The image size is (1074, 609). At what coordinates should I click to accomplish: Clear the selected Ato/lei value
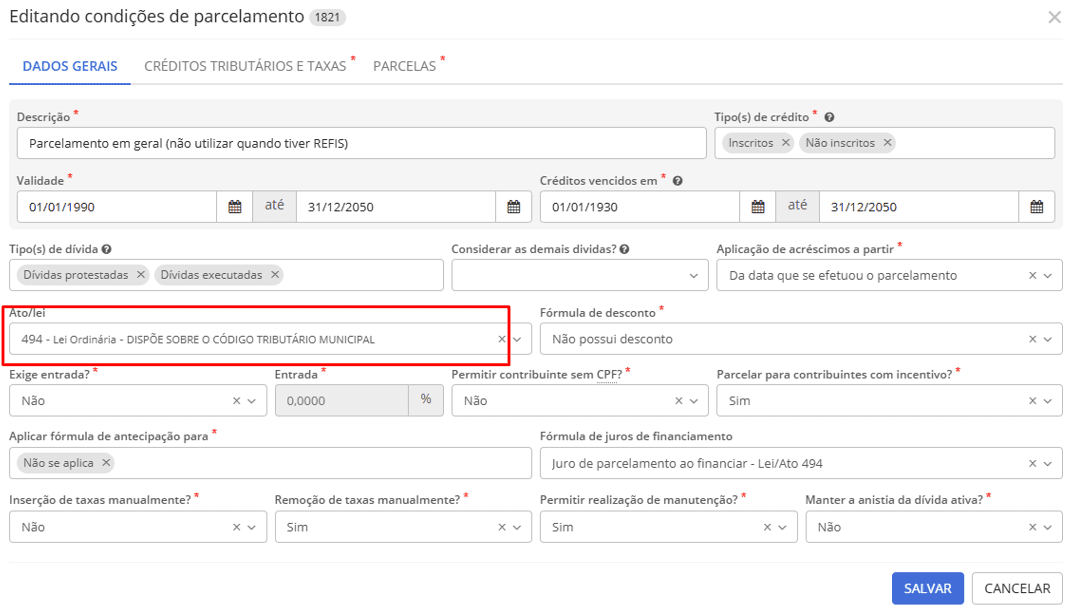coord(502,340)
